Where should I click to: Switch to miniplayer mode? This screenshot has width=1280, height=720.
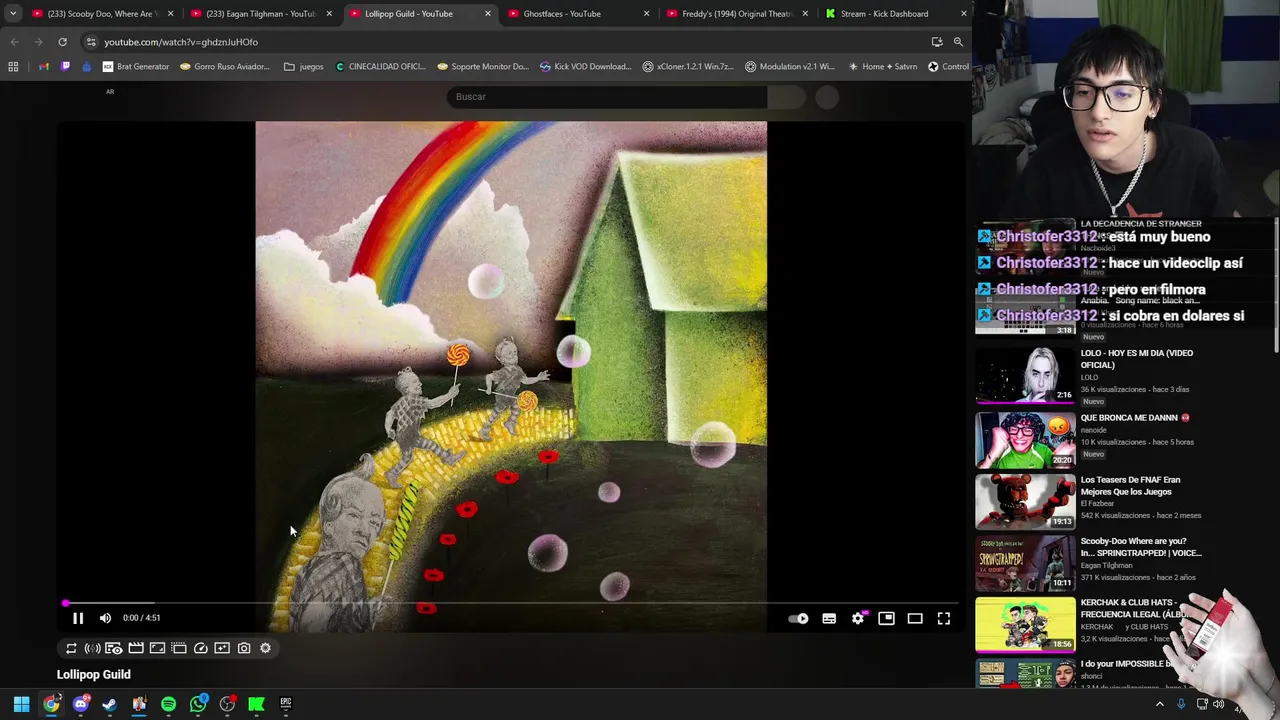pyautogui.click(x=886, y=619)
